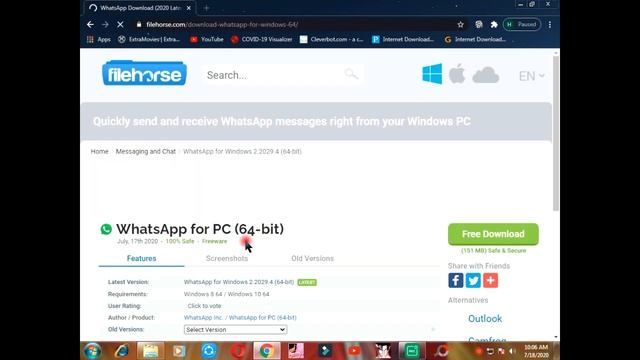The image size is (640, 360).
Task: Open the Cleverbot.com bookmark
Action: [x=331, y=39]
